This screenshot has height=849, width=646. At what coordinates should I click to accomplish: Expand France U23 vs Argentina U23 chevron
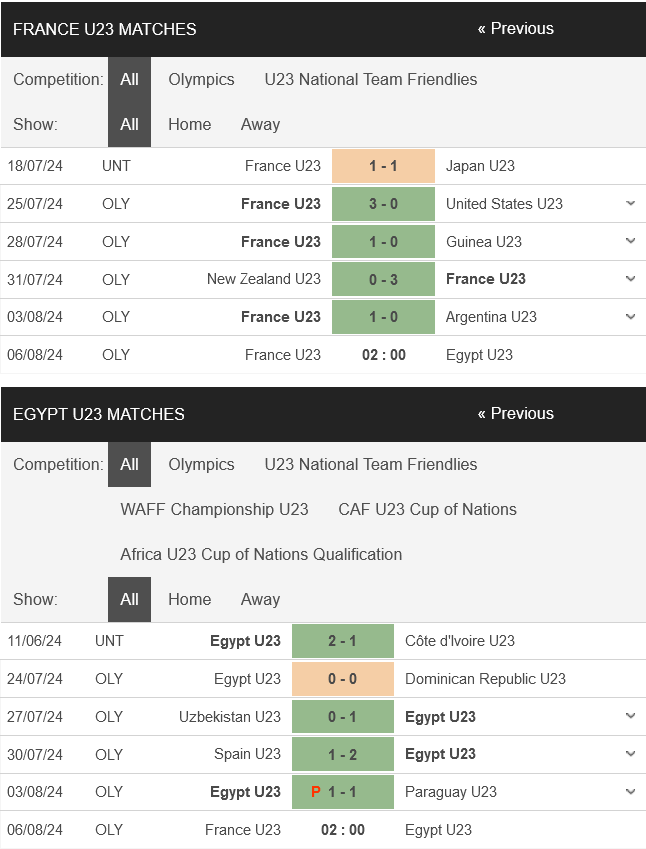[630, 316]
